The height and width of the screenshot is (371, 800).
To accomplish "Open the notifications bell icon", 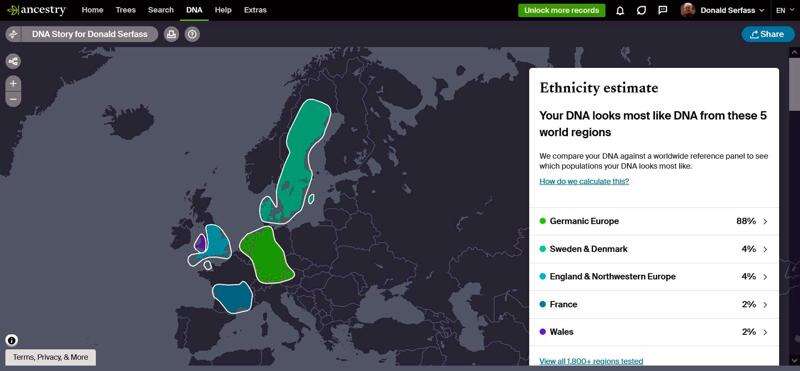I will [x=620, y=10].
